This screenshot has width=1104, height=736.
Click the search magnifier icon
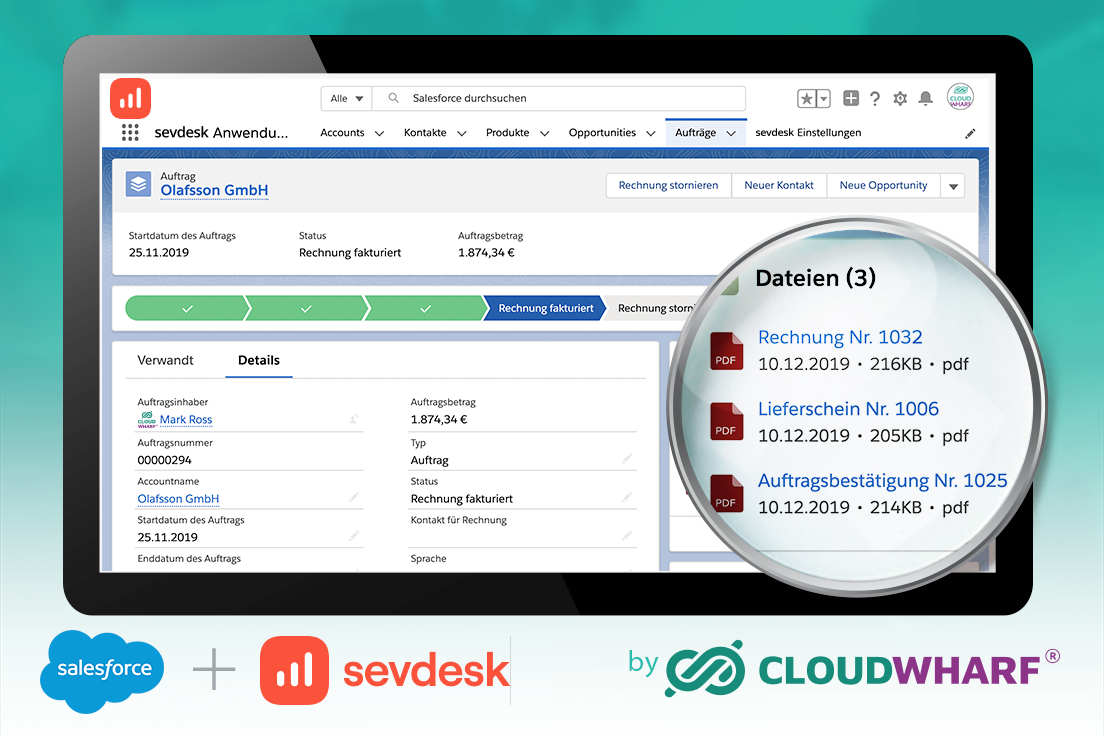(x=394, y=98)
